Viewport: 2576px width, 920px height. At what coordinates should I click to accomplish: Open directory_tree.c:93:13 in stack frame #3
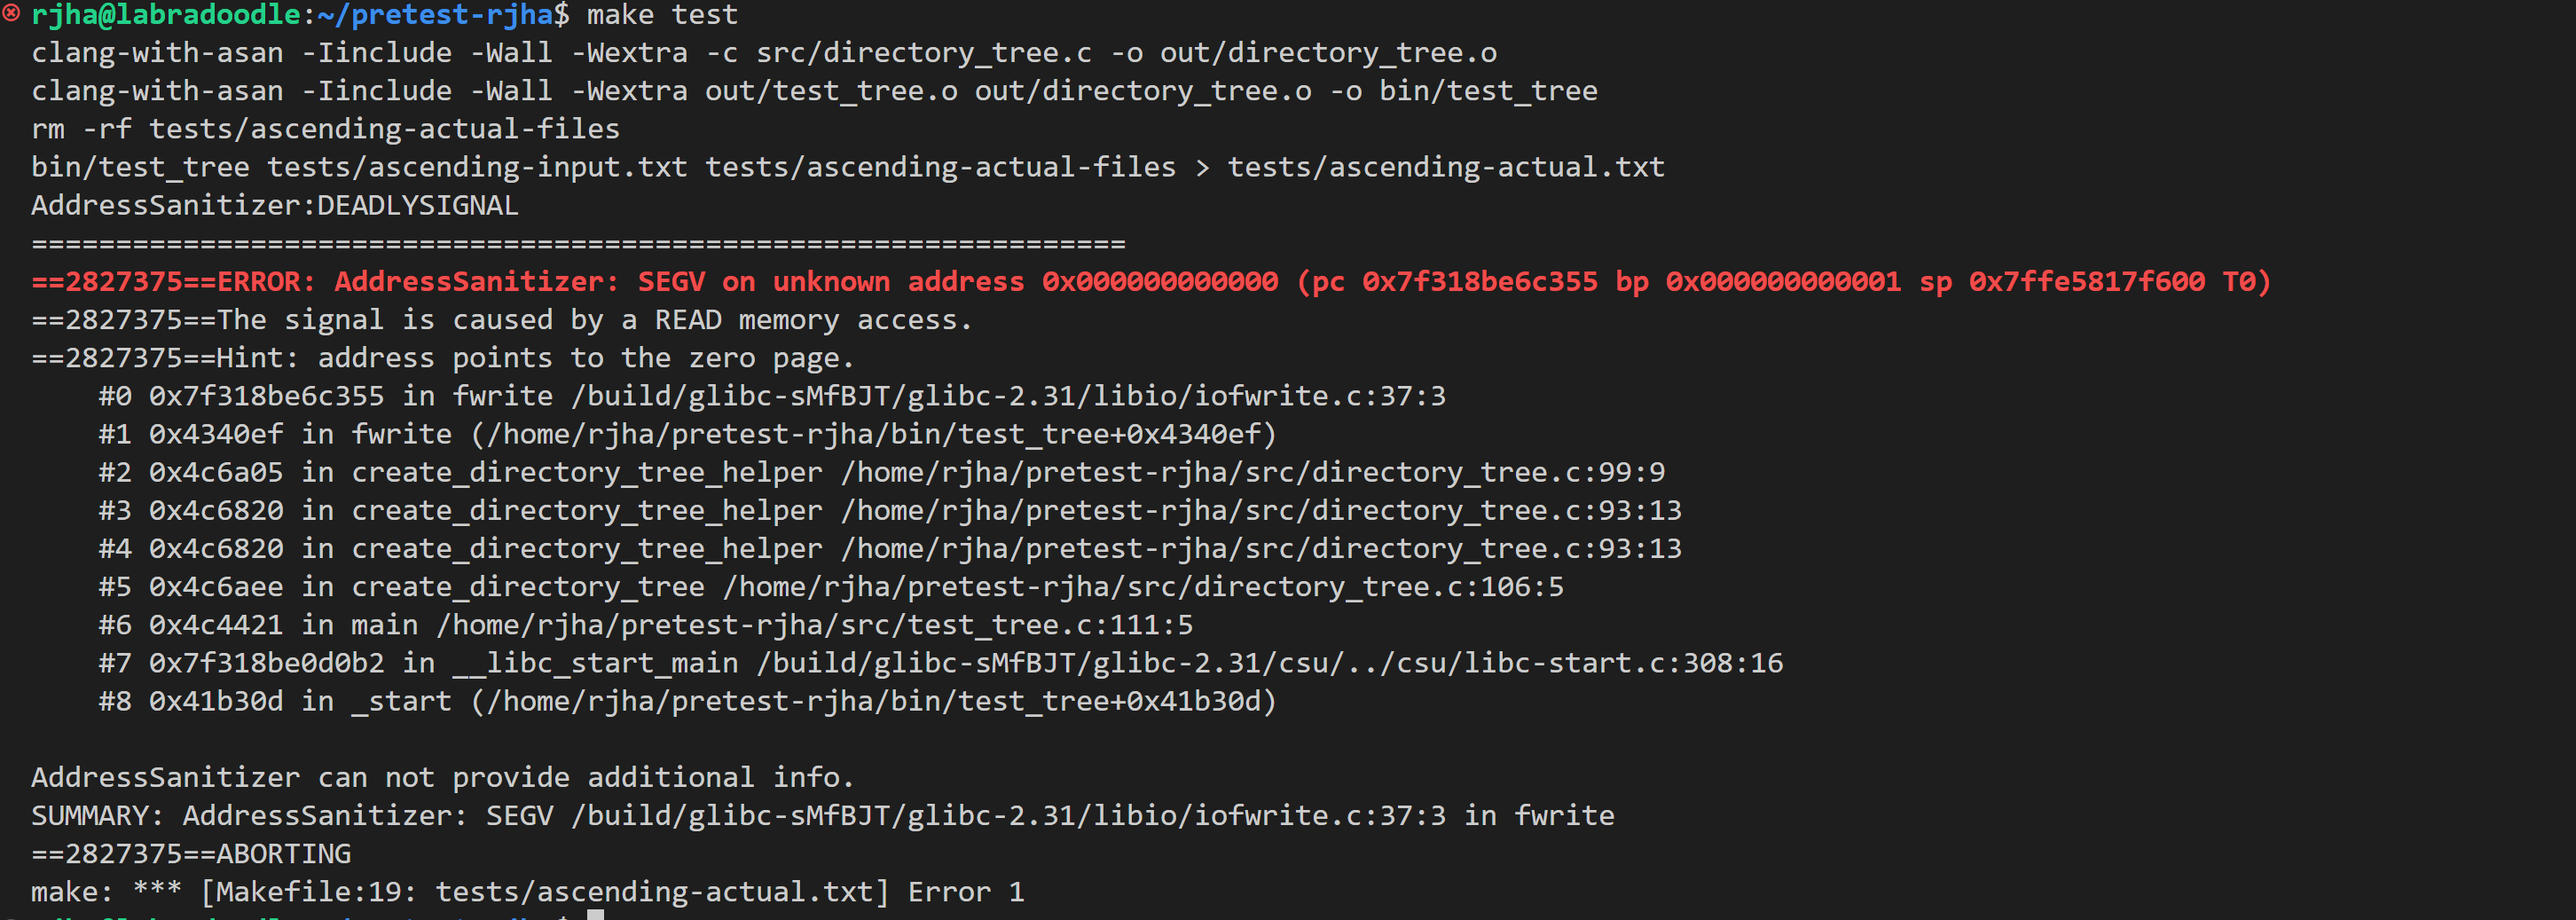coord(1261,510)
